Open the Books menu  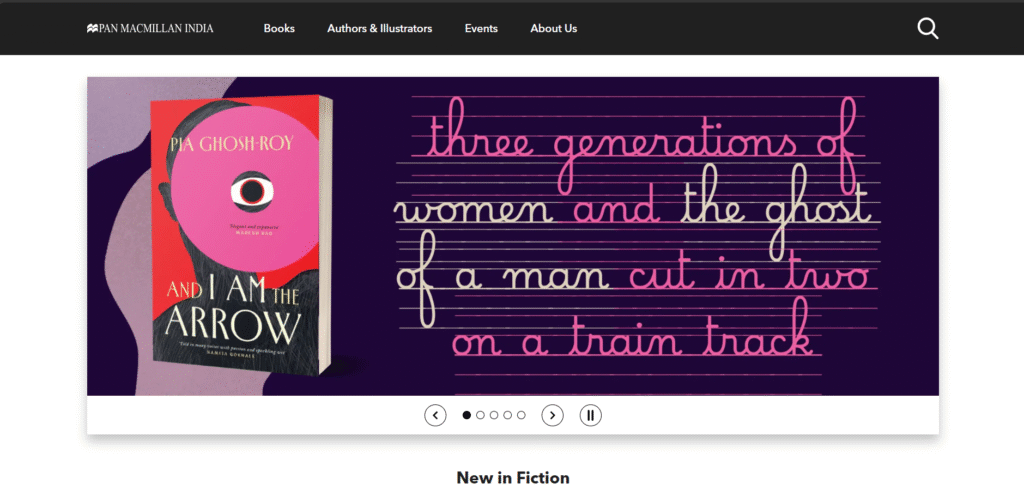point(279,28)
